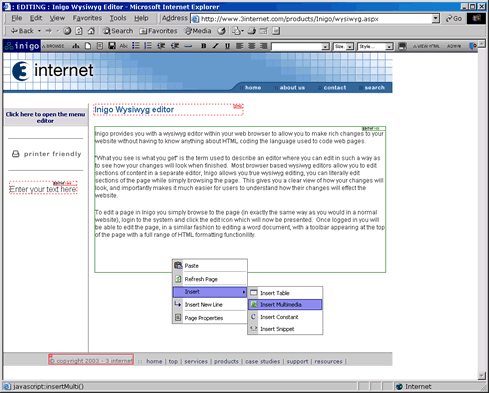This screenshot has height=393, width=489.
Task: Click the Abc spell check icon
Action: pos(124,46)
